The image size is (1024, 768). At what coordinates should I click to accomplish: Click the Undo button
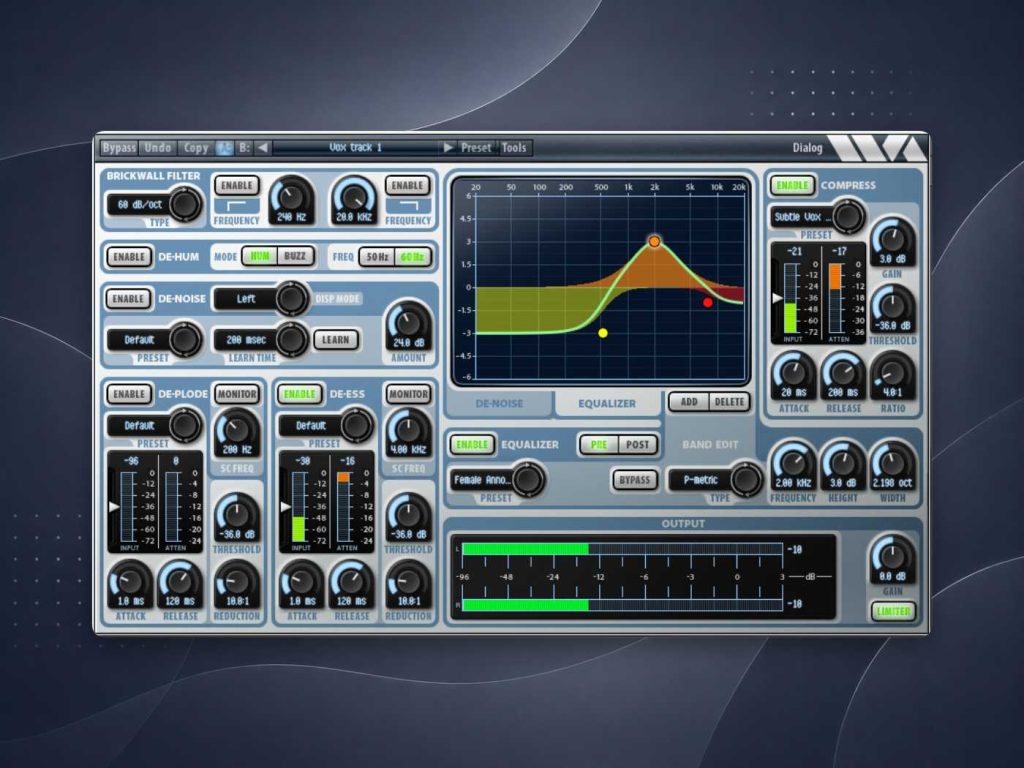pyautogui.click(x=157, y=148)
